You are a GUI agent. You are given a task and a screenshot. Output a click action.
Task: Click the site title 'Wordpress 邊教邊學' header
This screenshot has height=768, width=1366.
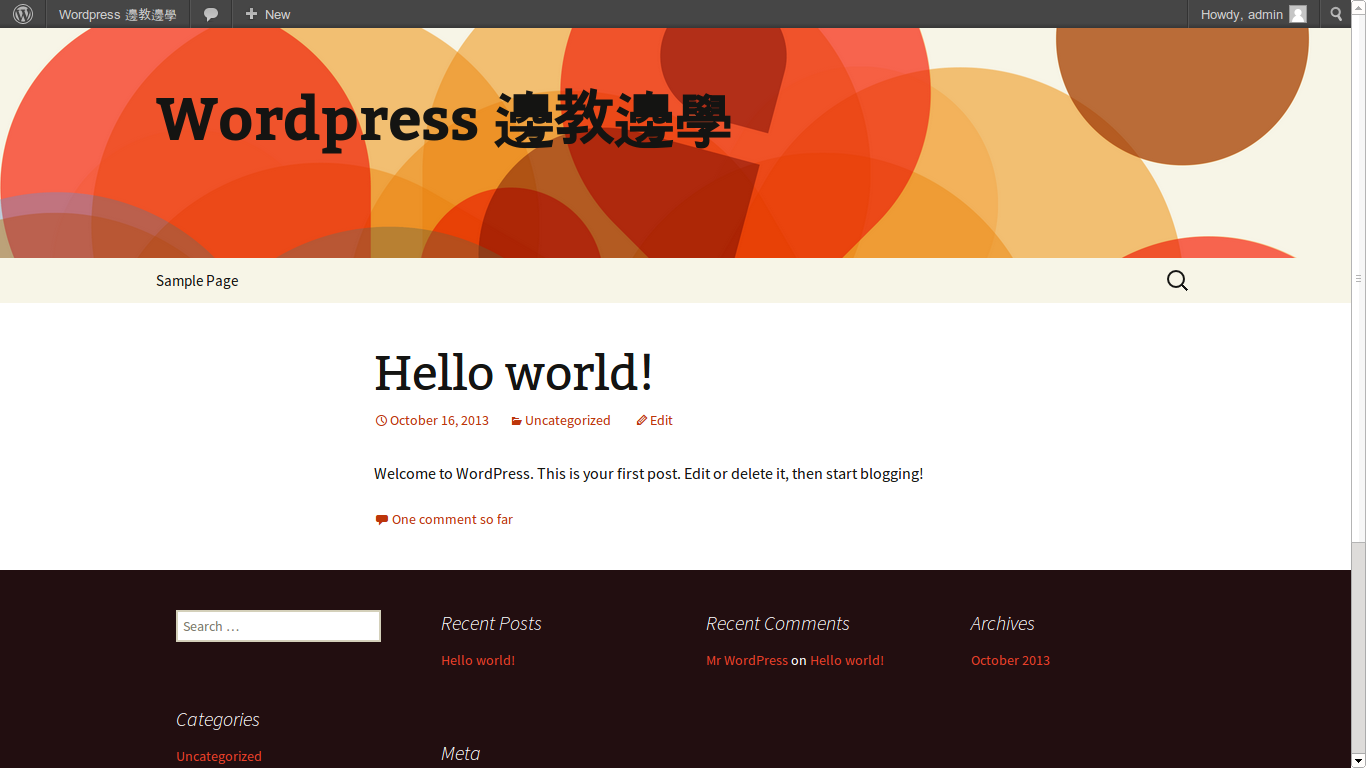coord(444,119)
